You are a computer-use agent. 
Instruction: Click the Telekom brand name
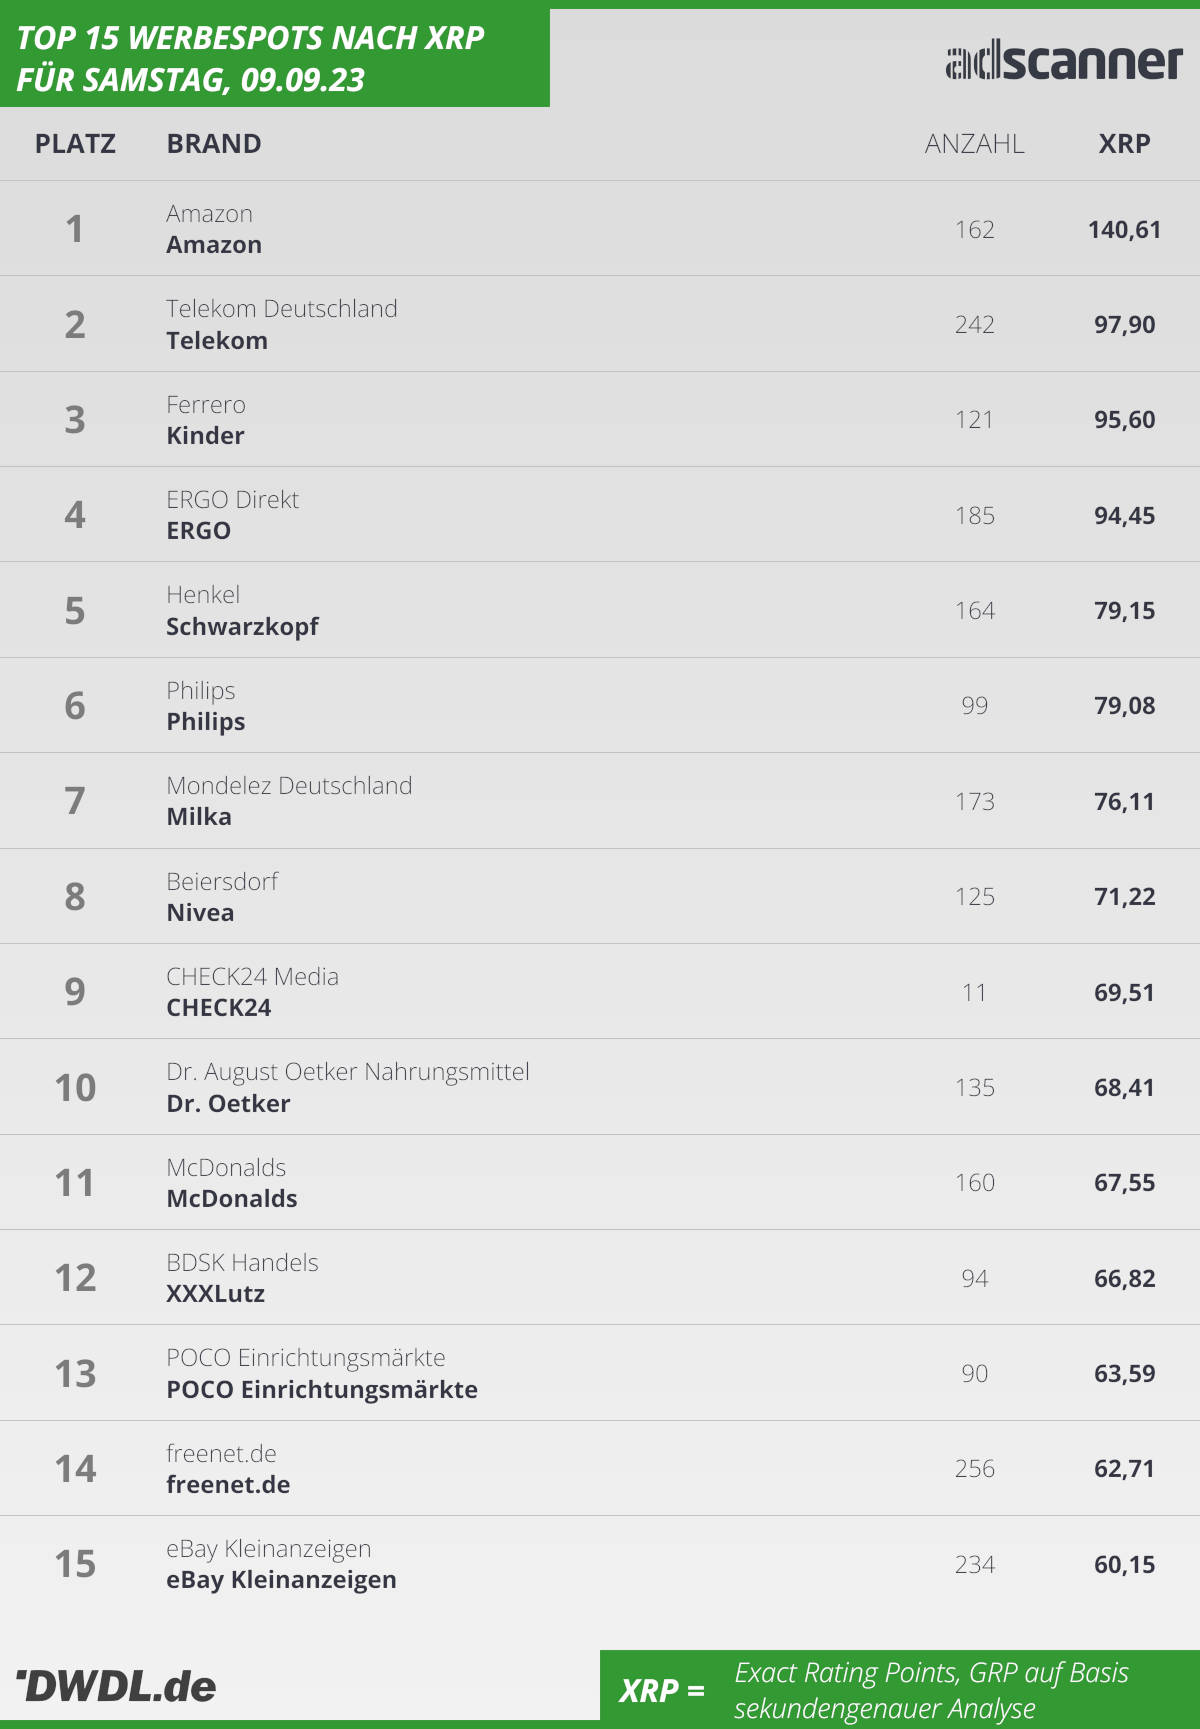217,341
